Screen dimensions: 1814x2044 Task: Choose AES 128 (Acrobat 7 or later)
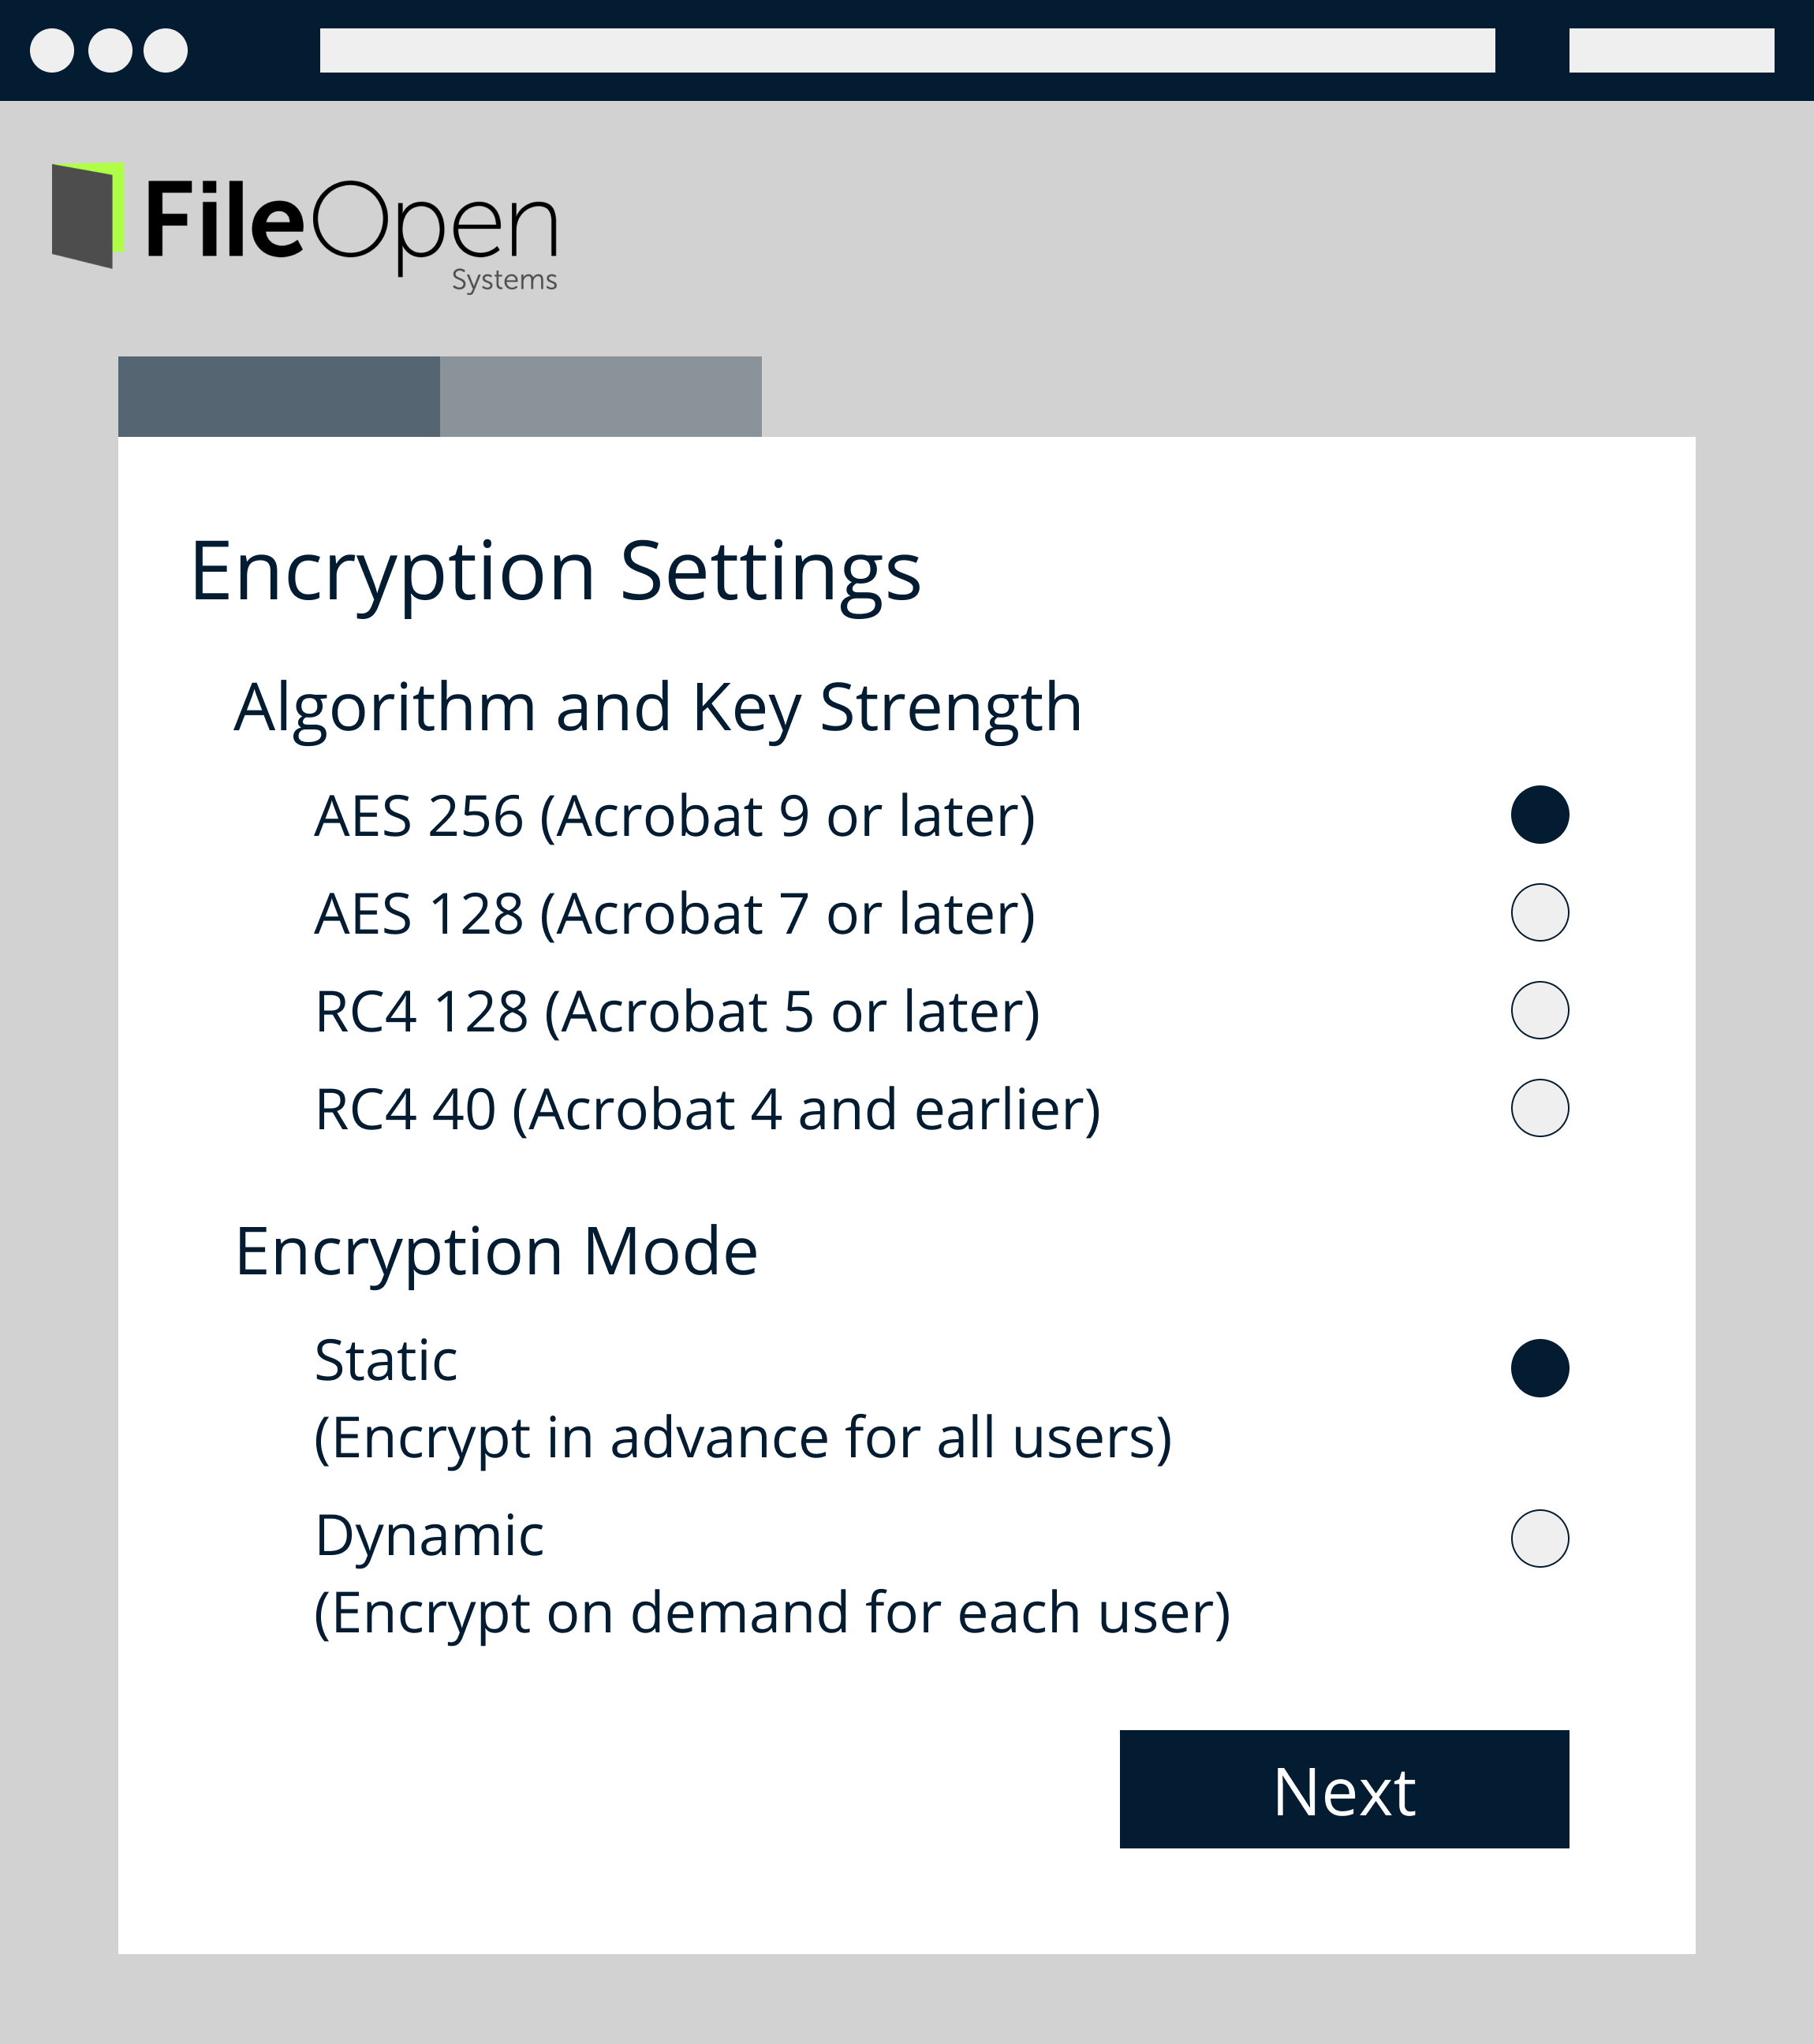1539,912
